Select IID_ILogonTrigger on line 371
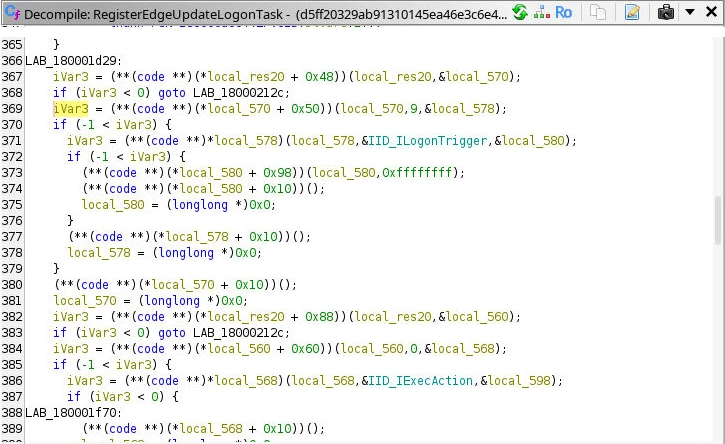This screenshot has width=725, height=444. point(428,141)
